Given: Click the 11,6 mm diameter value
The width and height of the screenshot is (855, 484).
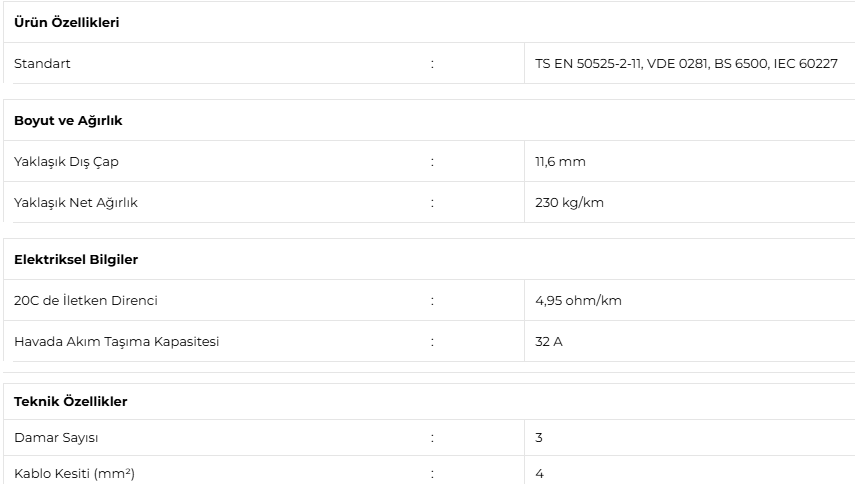Looking at the screenshot, I should point(560,161).
